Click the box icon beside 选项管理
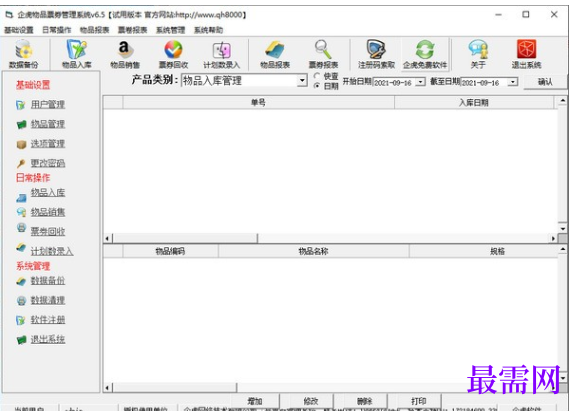Screen dimensions: 579x411 [21, 144]
